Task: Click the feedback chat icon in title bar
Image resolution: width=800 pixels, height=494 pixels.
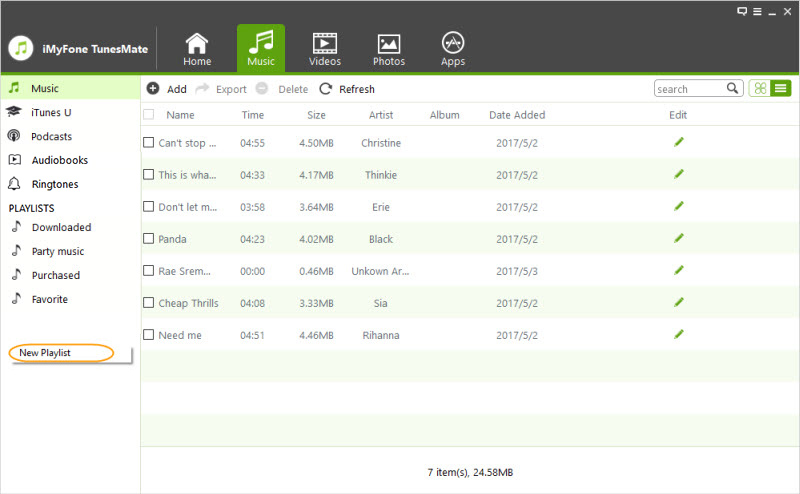Action: coord(742,11)
